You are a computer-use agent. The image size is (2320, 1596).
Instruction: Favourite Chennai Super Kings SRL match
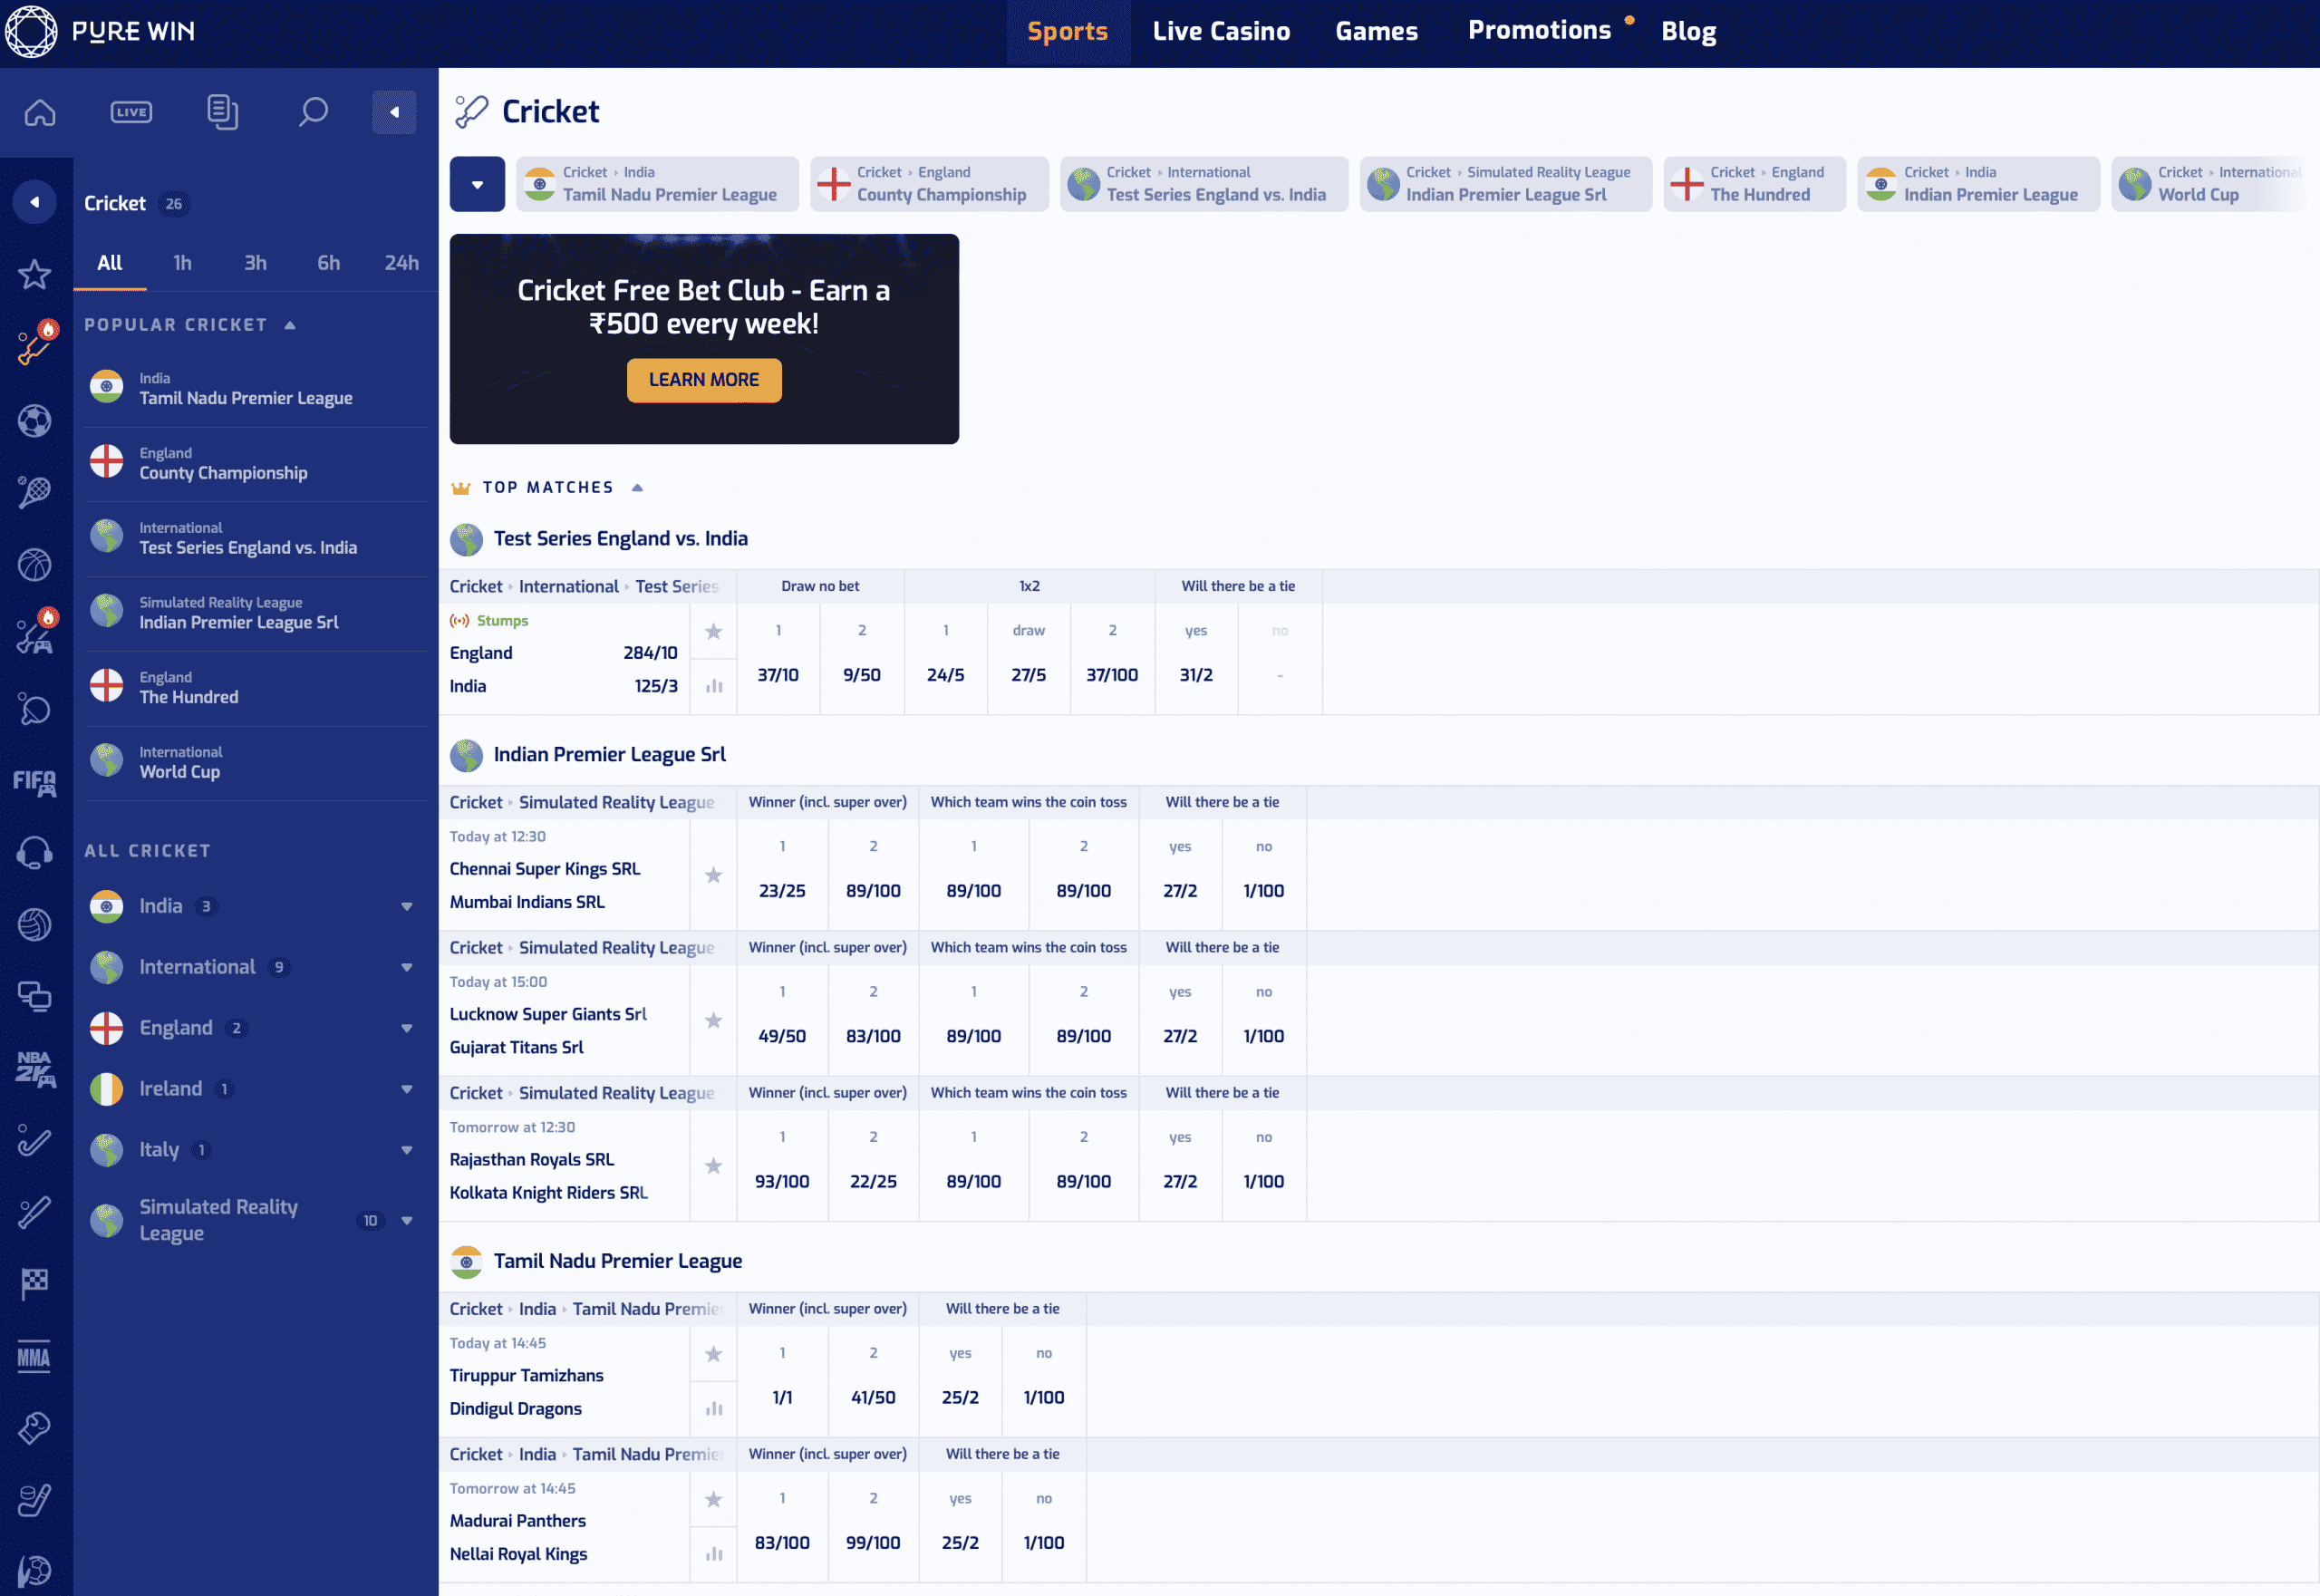[x=714, y=876]
